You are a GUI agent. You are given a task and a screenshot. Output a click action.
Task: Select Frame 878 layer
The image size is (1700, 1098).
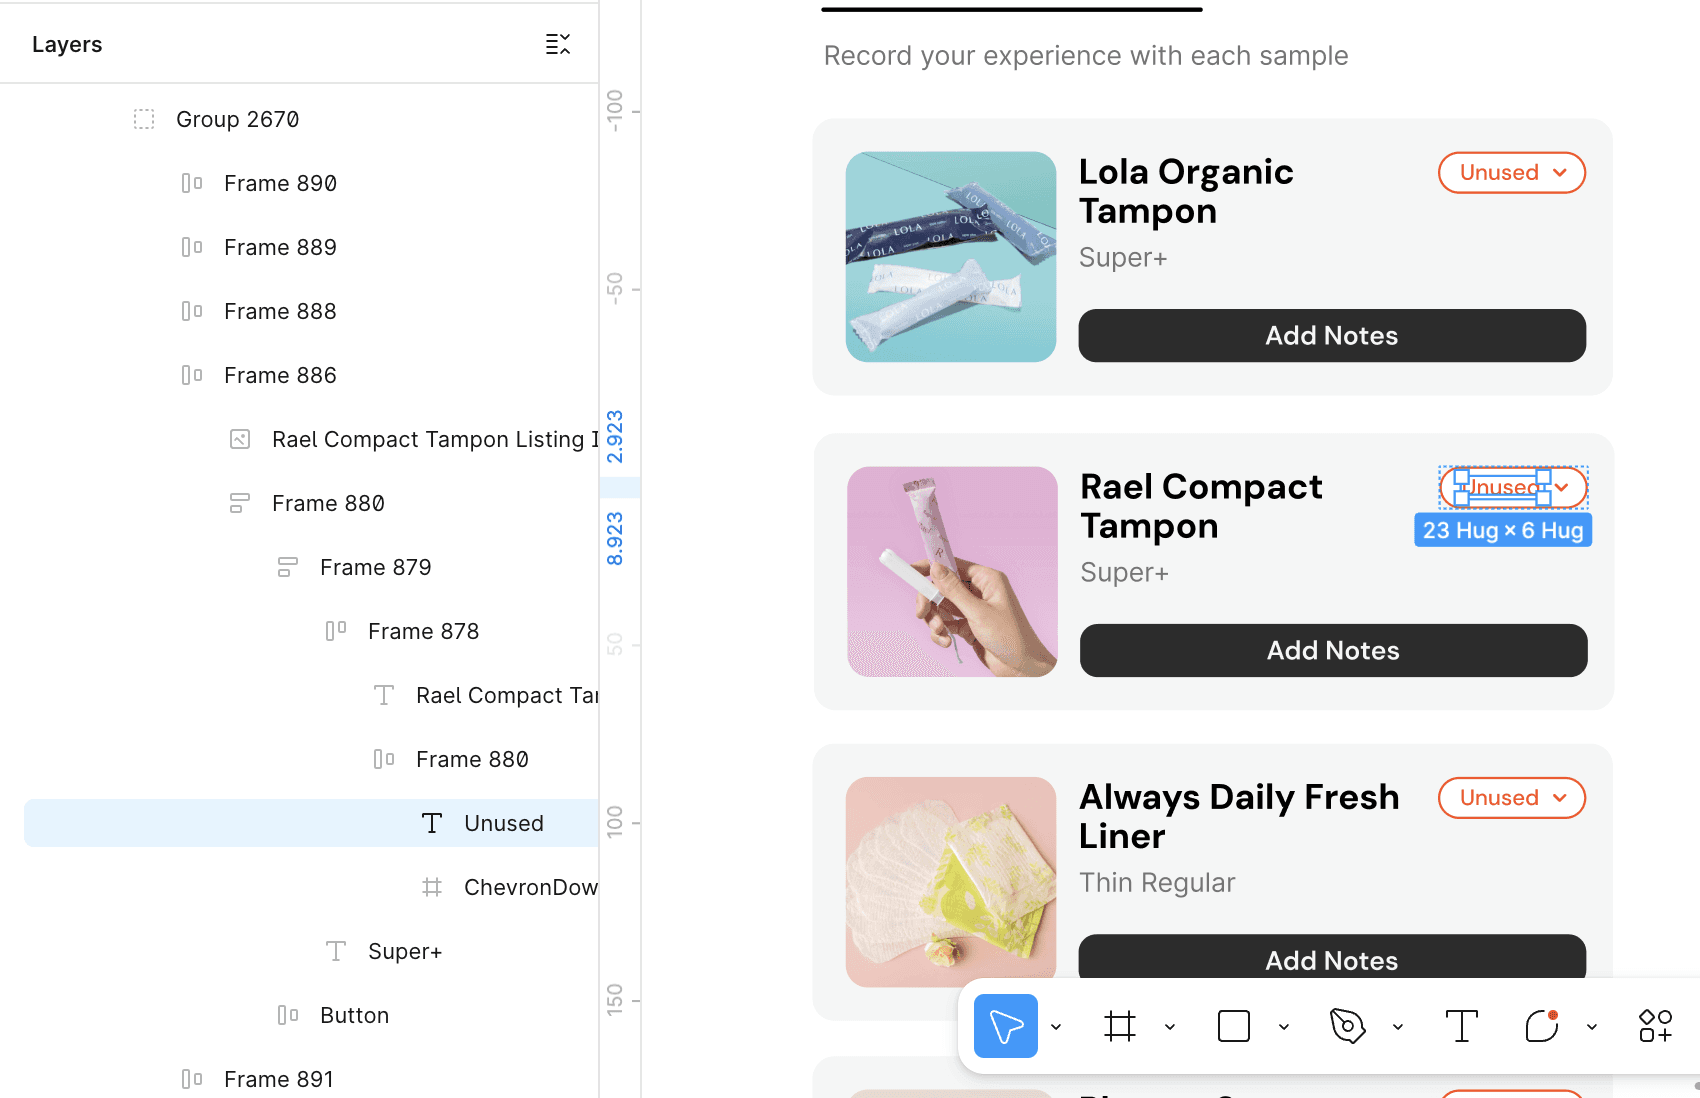(424, 631)
